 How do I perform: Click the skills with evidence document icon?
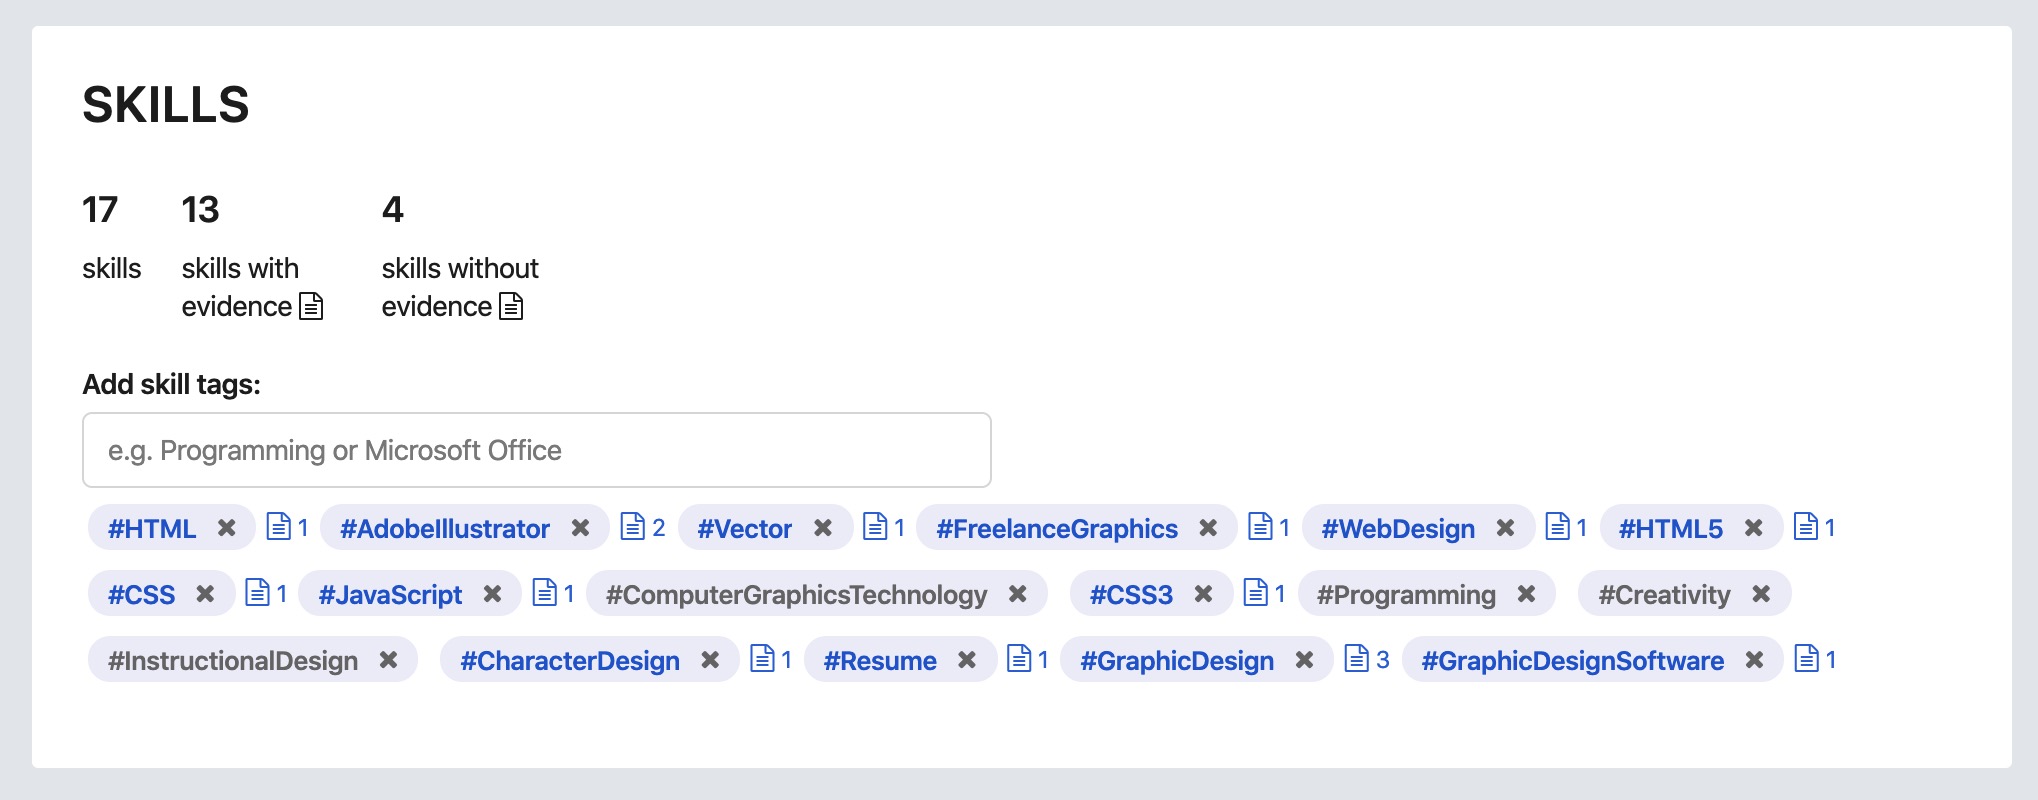point(311,306)
